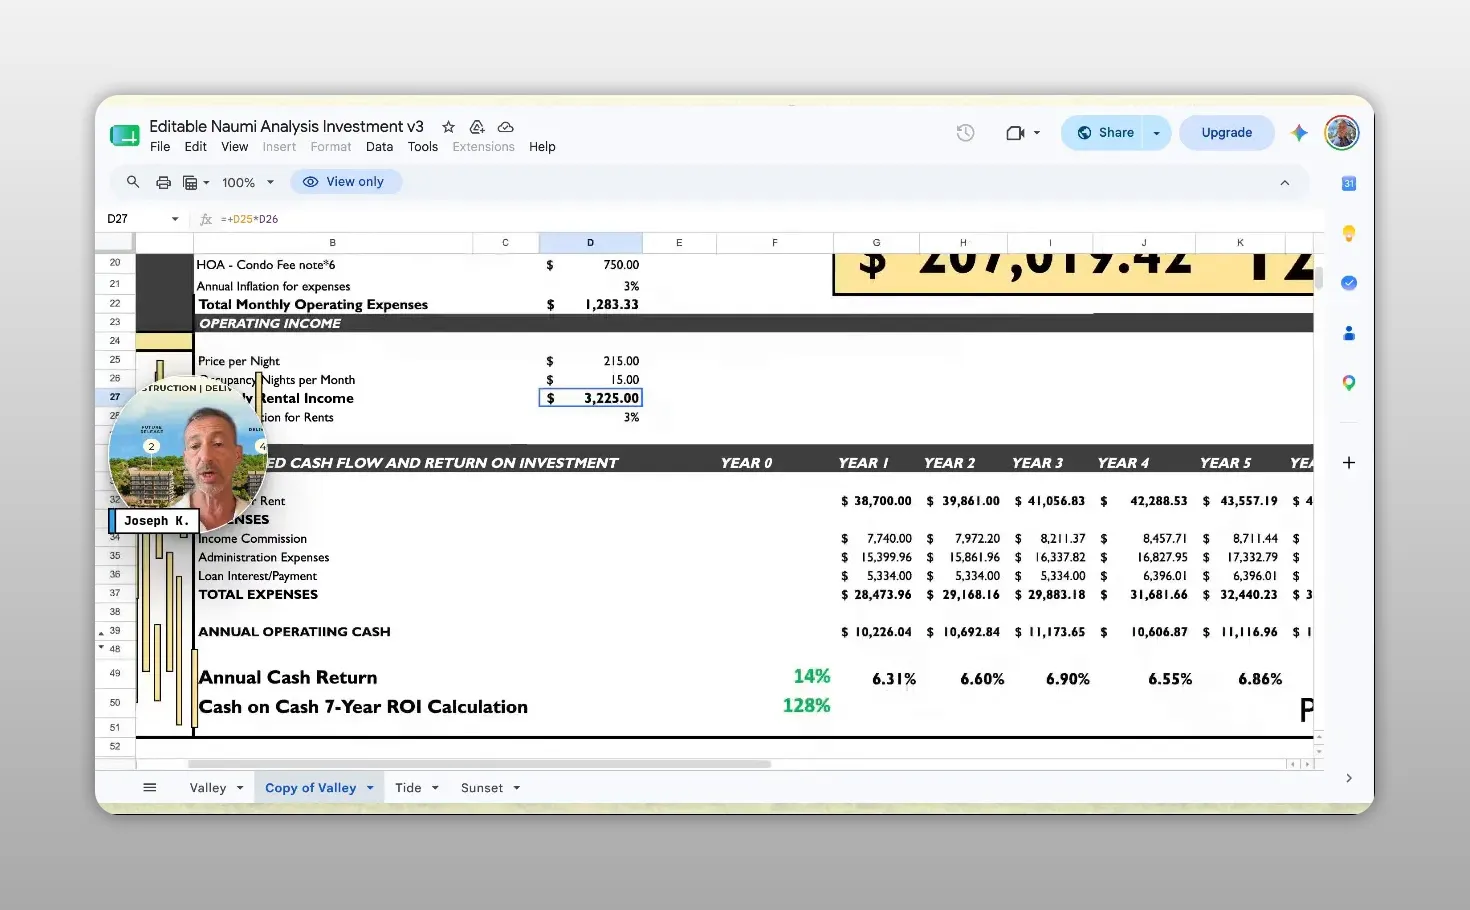Select the 38,700.00 Year 1 rent cell
Viewport: 1470px width, 910px height.
(876, 501)
